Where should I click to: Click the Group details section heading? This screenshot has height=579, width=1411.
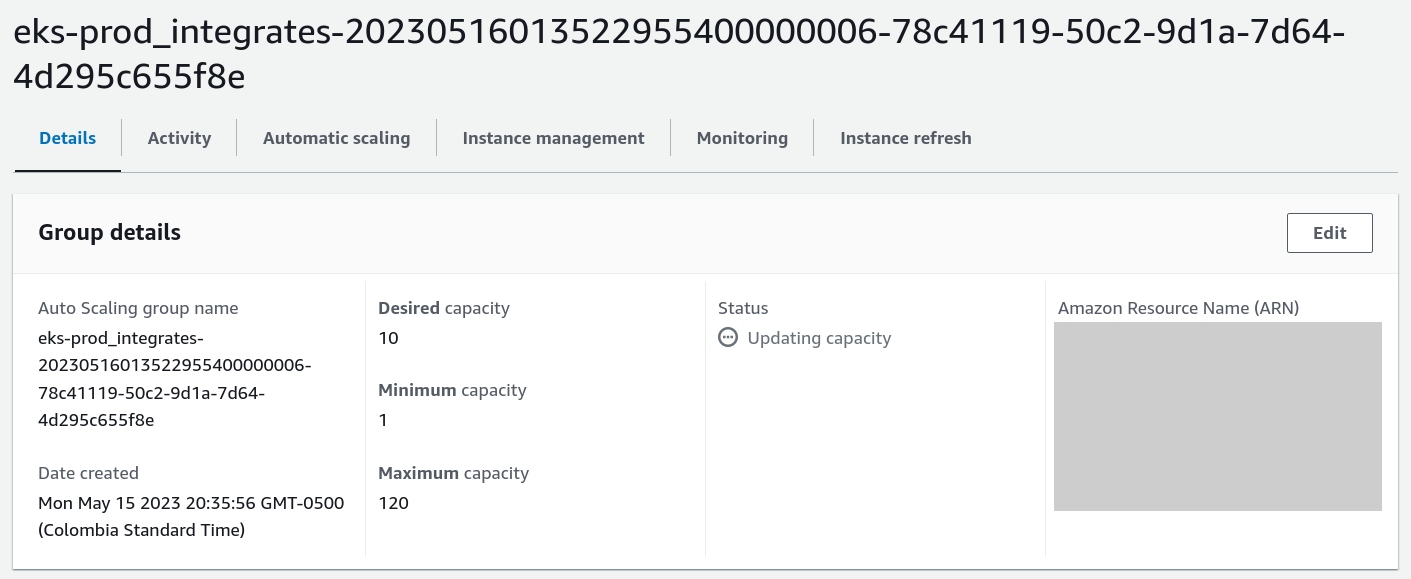110,232
